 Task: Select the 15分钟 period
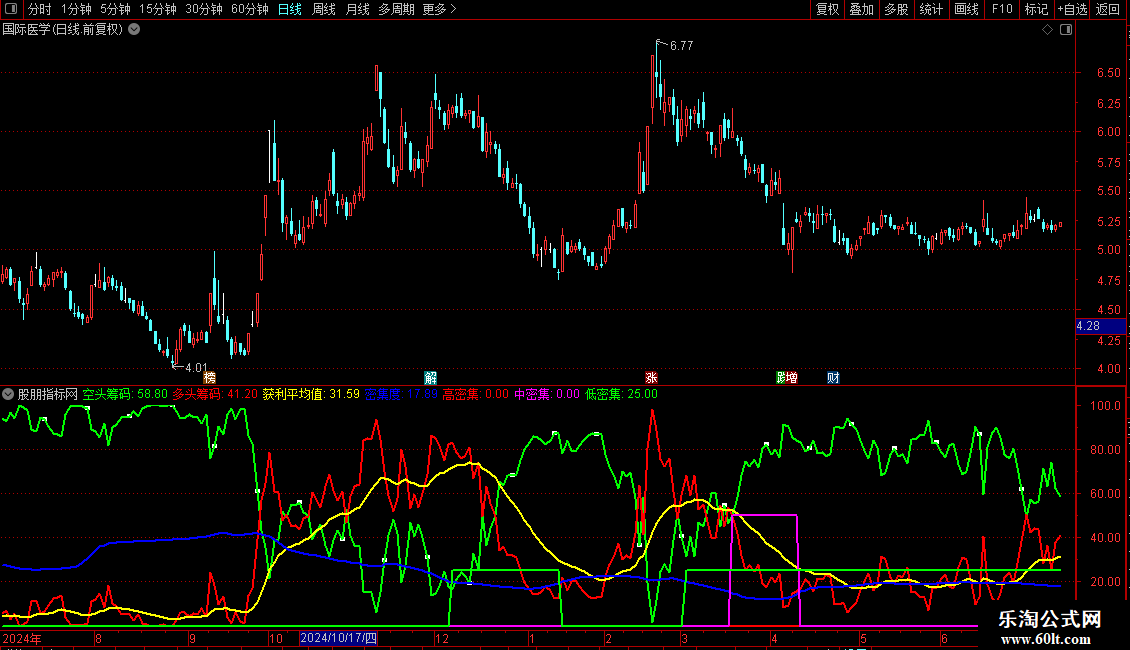tap(158, 9)
